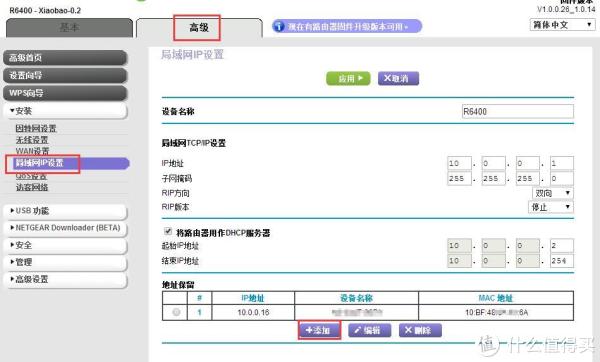This screenshot has height=362, width=600.
Task: Toggle 将路由器用作DHCP服务器 checkbox
Action: click(x=168, y=231)
